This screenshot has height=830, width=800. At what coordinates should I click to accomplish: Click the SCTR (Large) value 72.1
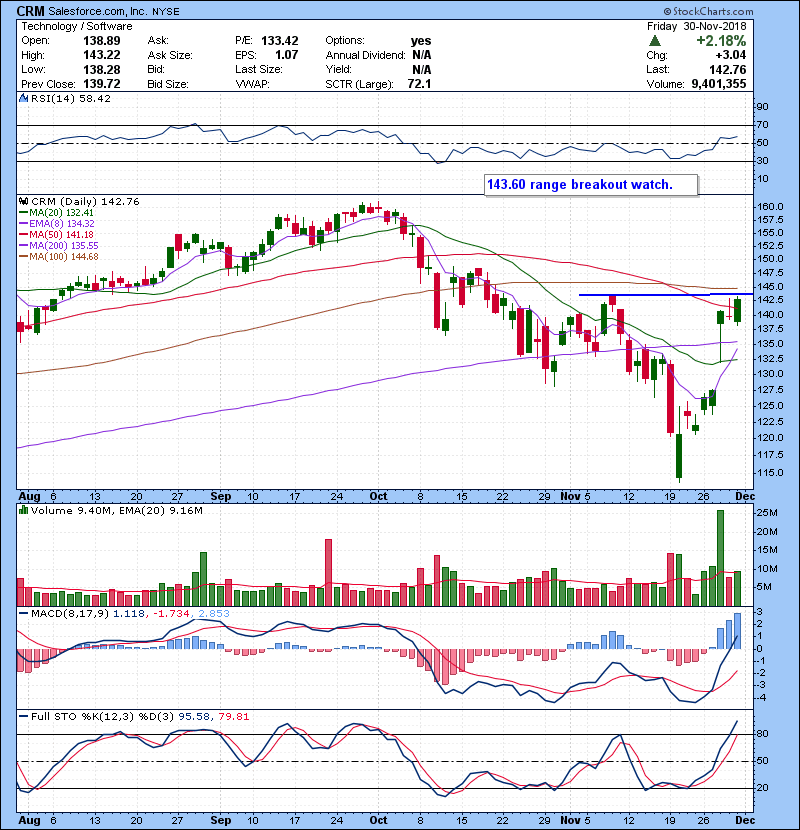click(x=419, y=84)
